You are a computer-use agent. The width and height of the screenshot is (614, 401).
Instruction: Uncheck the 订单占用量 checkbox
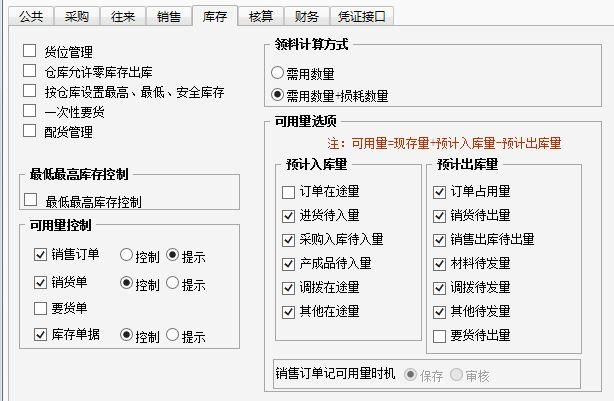pos(439,192)
